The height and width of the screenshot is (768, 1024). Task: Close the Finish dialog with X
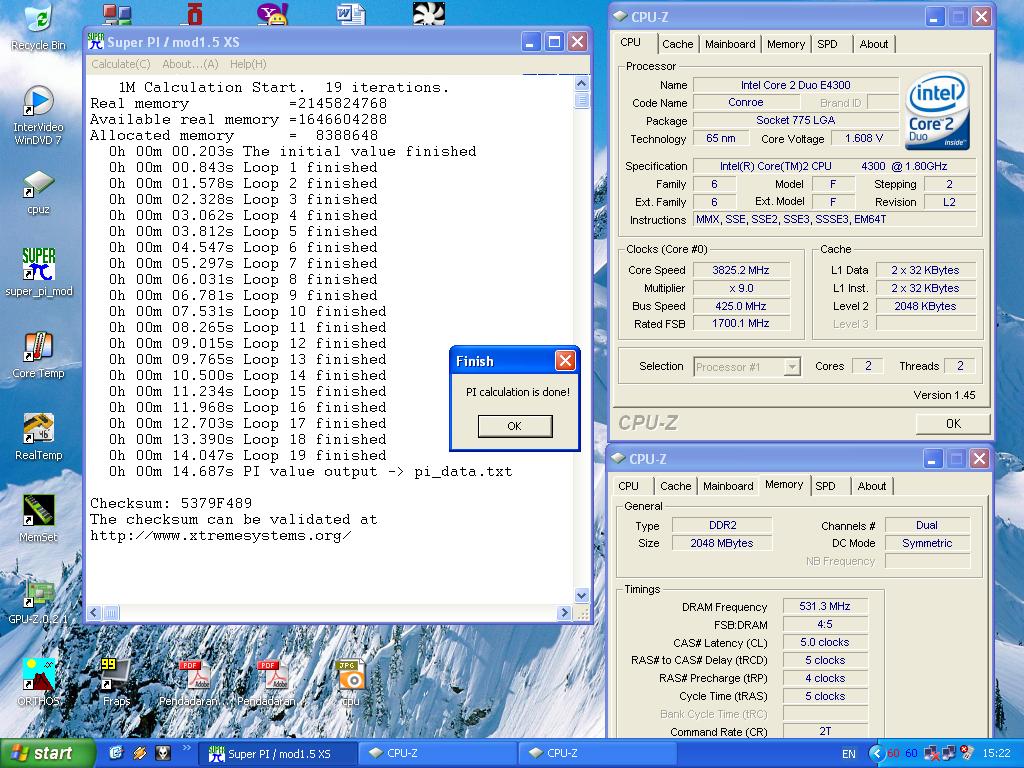click(x=565, y=360)
